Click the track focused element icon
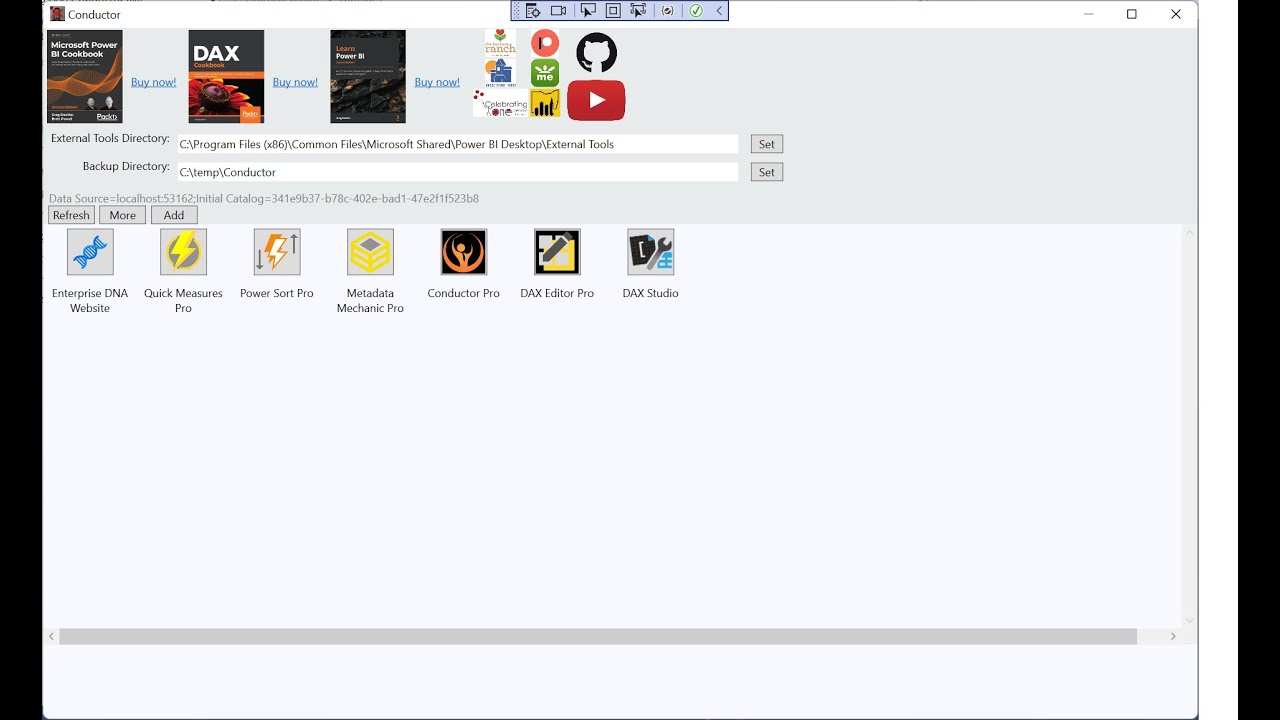The height and width of the screenshot is (720, 1280). (638, 11)
